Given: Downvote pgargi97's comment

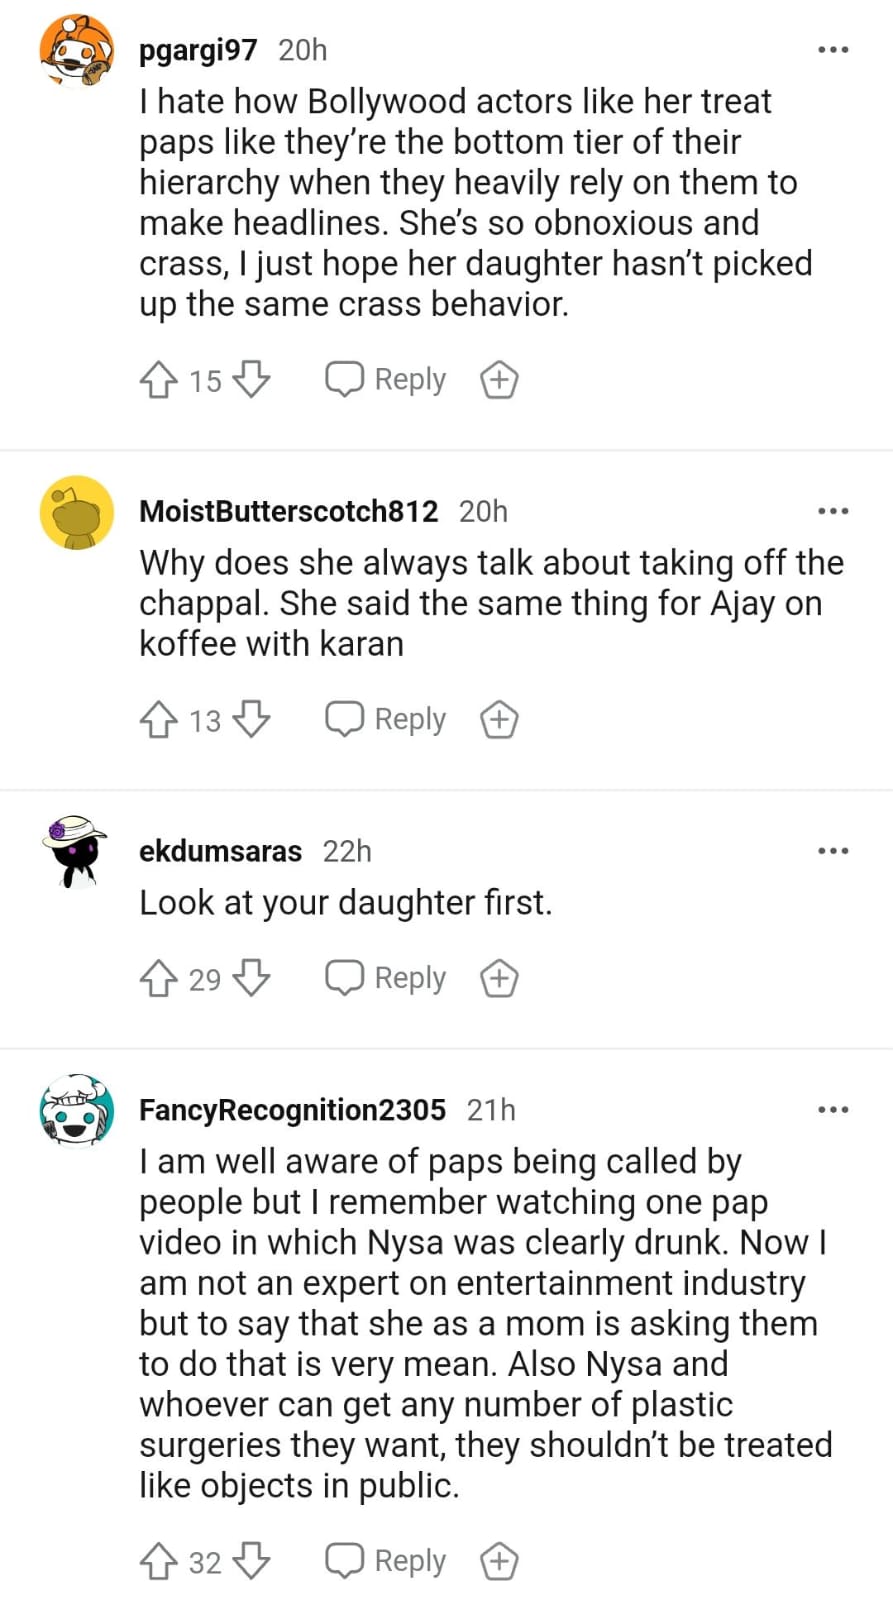Looking at the screenshot, I should pyautogui.click(x=251, y=380).
